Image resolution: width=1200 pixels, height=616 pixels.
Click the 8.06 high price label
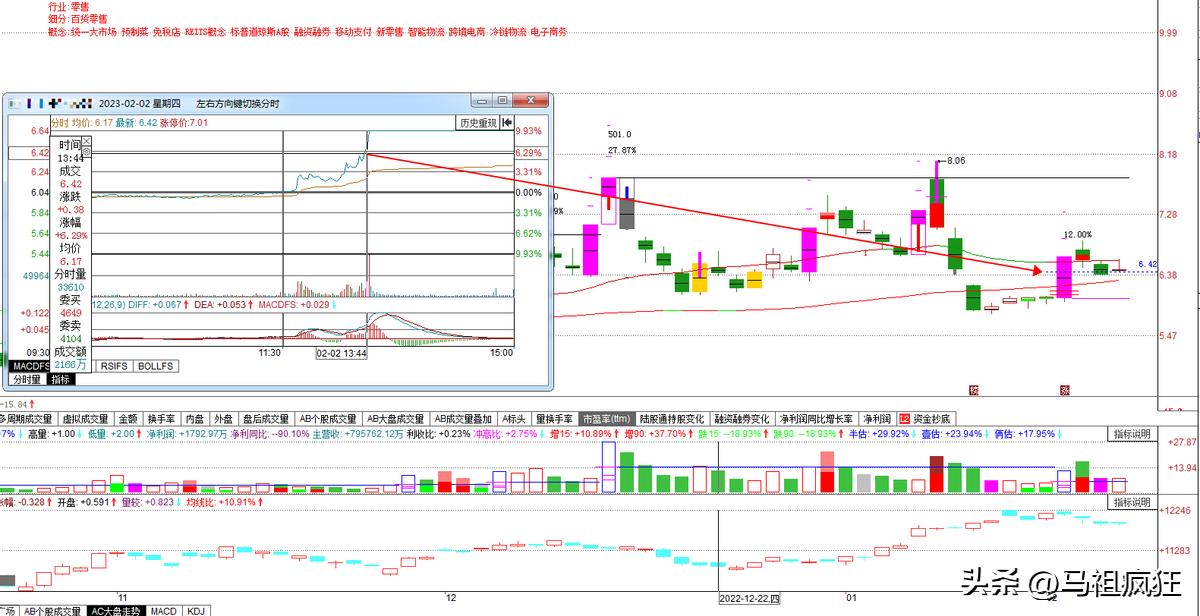click(x=957, y=160)
